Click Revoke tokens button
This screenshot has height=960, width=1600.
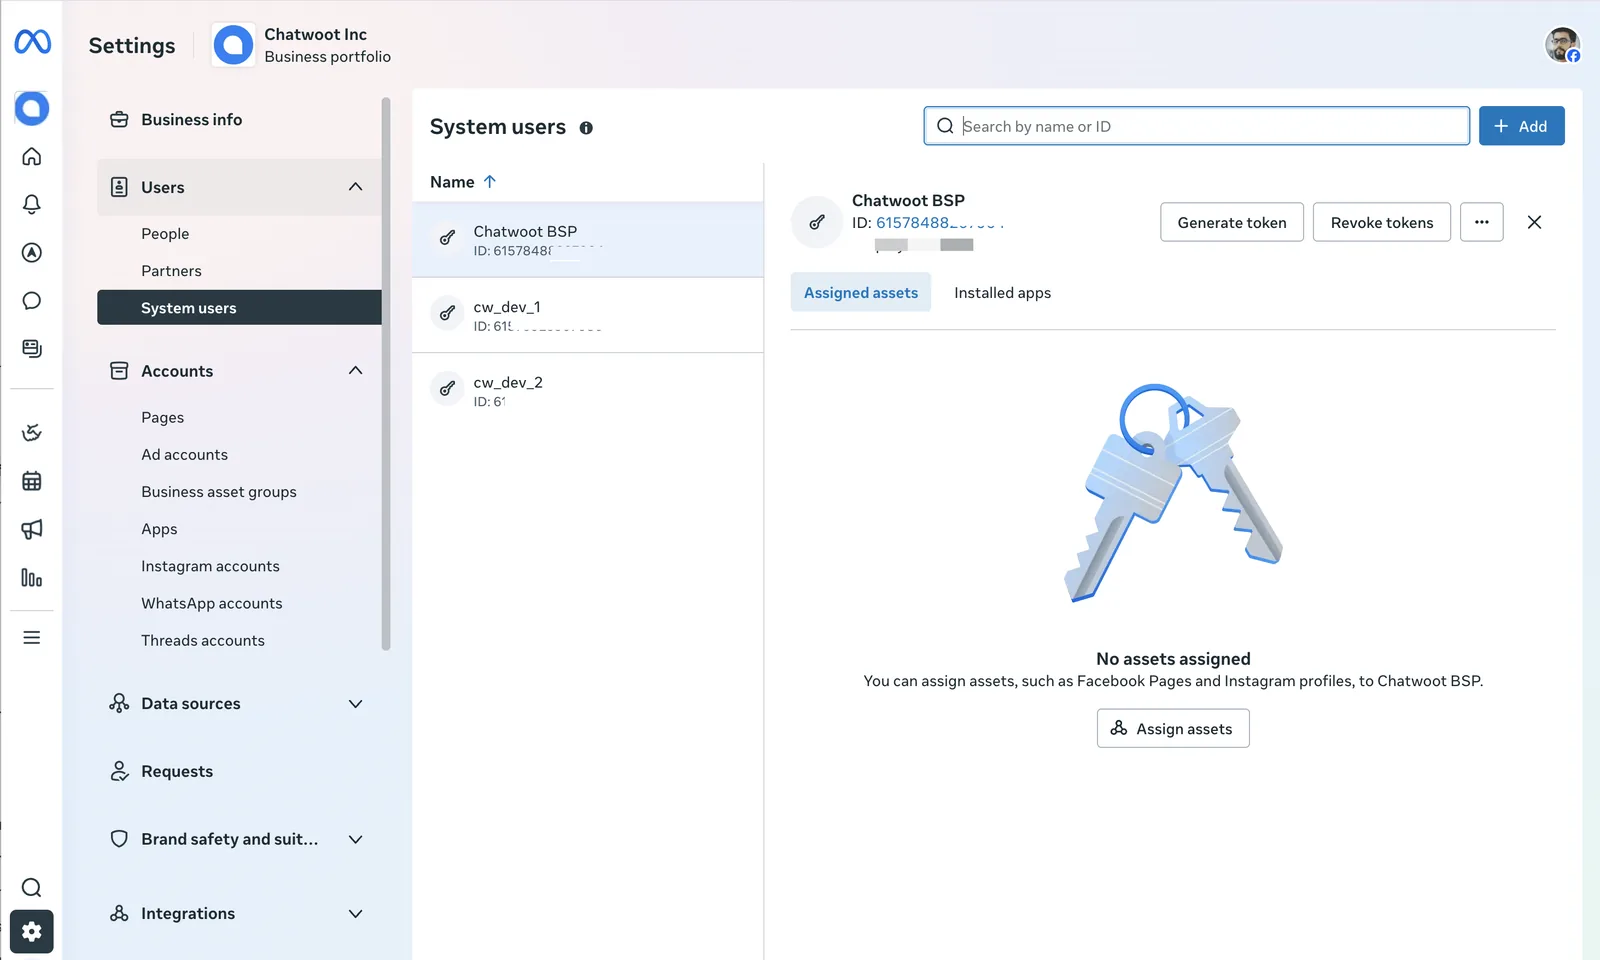tap(1382, 222)
